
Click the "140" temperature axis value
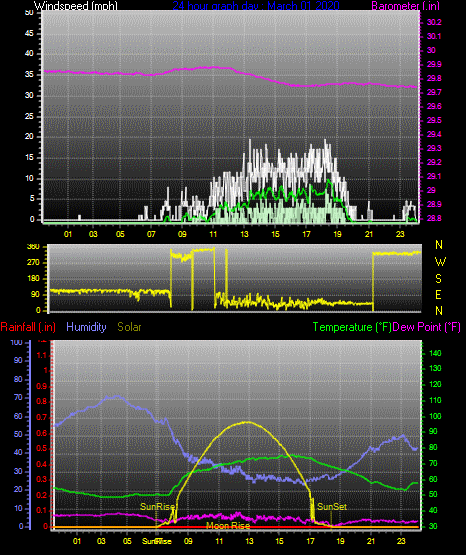435,353
